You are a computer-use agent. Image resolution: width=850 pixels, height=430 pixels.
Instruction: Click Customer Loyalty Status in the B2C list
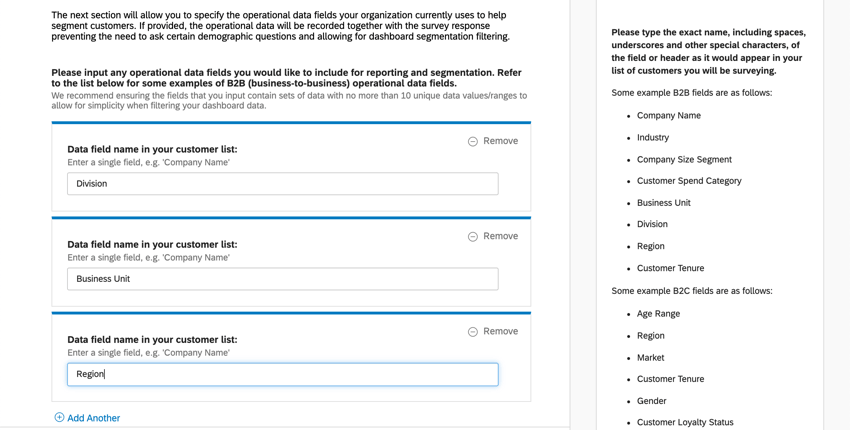(x=685, y=422)
